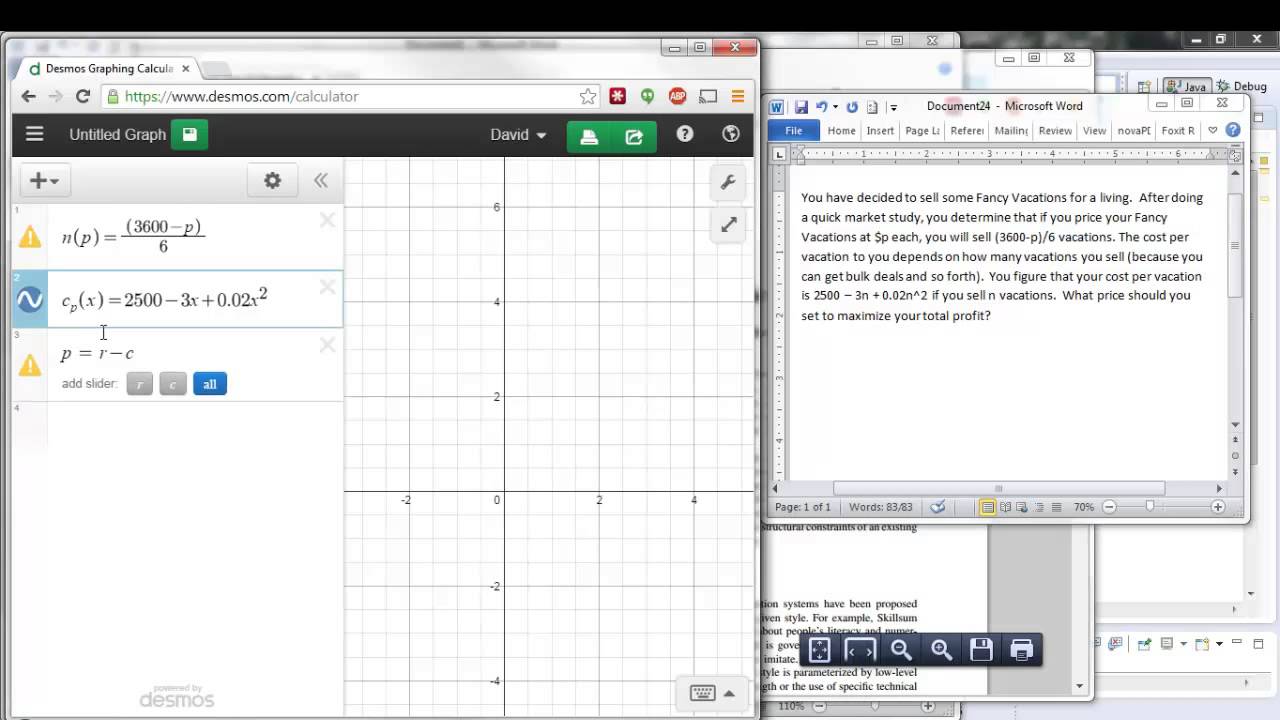Click the Word zoom in plus button
1280x720 pixels.
pyautogui.click(x=1218, y=507)
